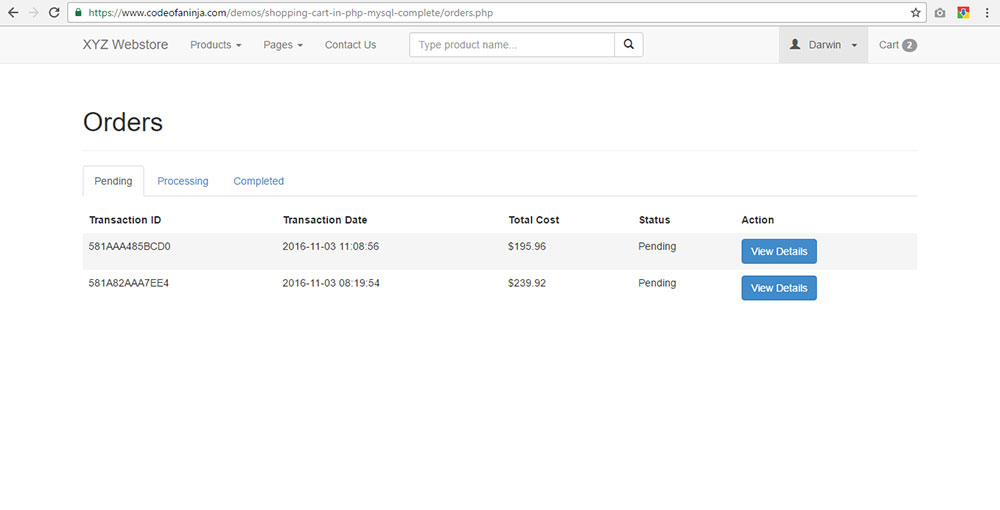Bookmark the page using the star icon
The image size is (1000, 510).
(x=915, y=13)
